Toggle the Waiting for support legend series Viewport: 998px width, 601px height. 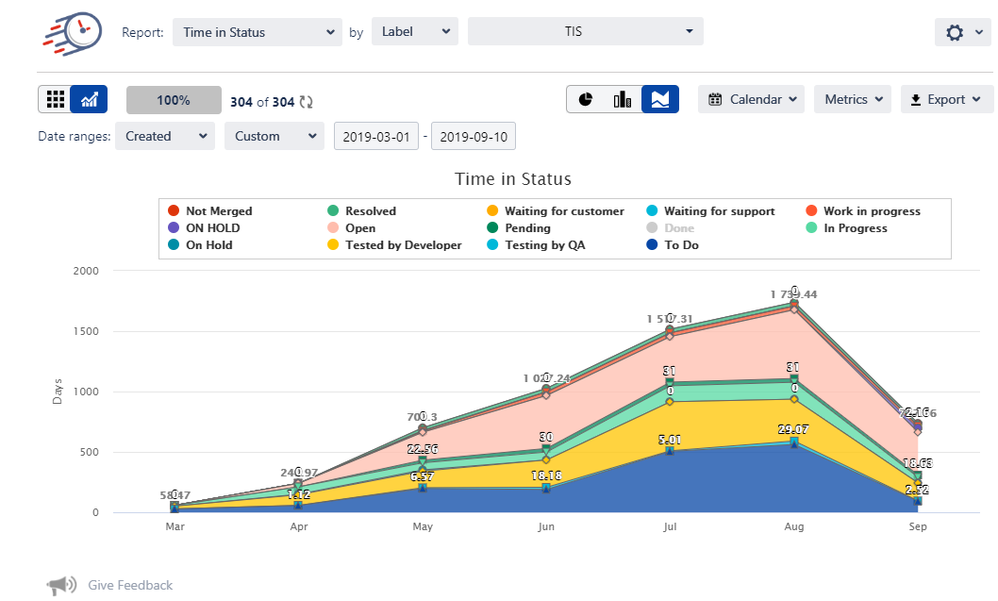711,211
